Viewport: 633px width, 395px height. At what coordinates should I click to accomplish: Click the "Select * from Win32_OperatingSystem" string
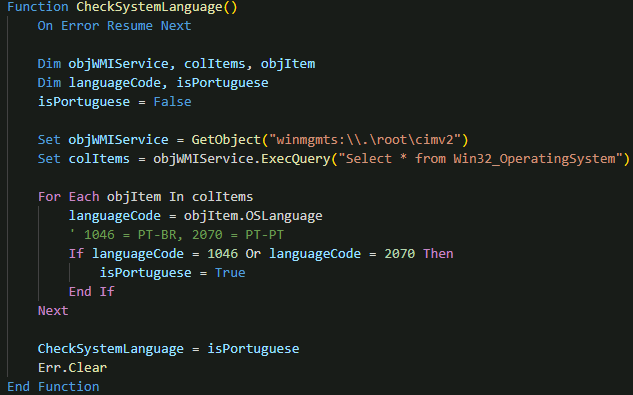click(480, 159)
